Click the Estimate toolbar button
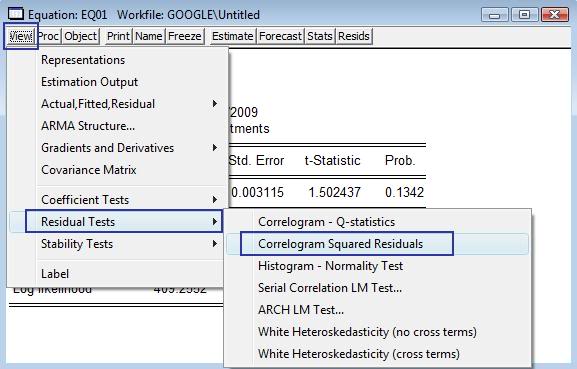 (233, 36)
